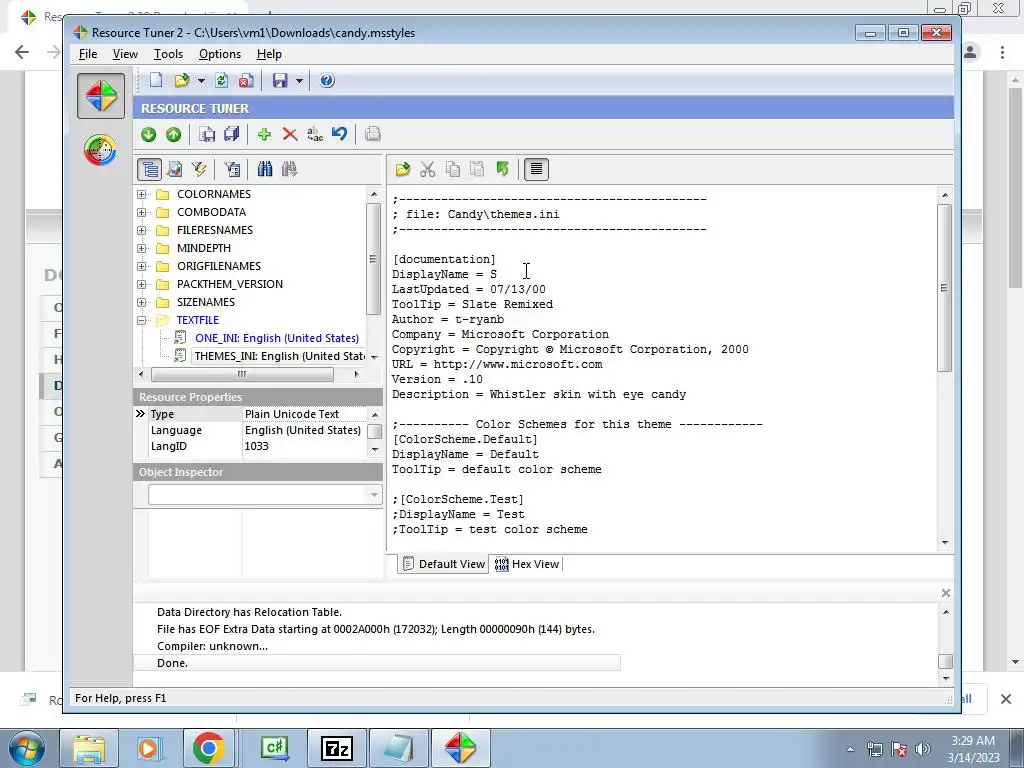Screen dimensions: 1024x768
Task: Click the filter list options icon
Action: (232, 169)
